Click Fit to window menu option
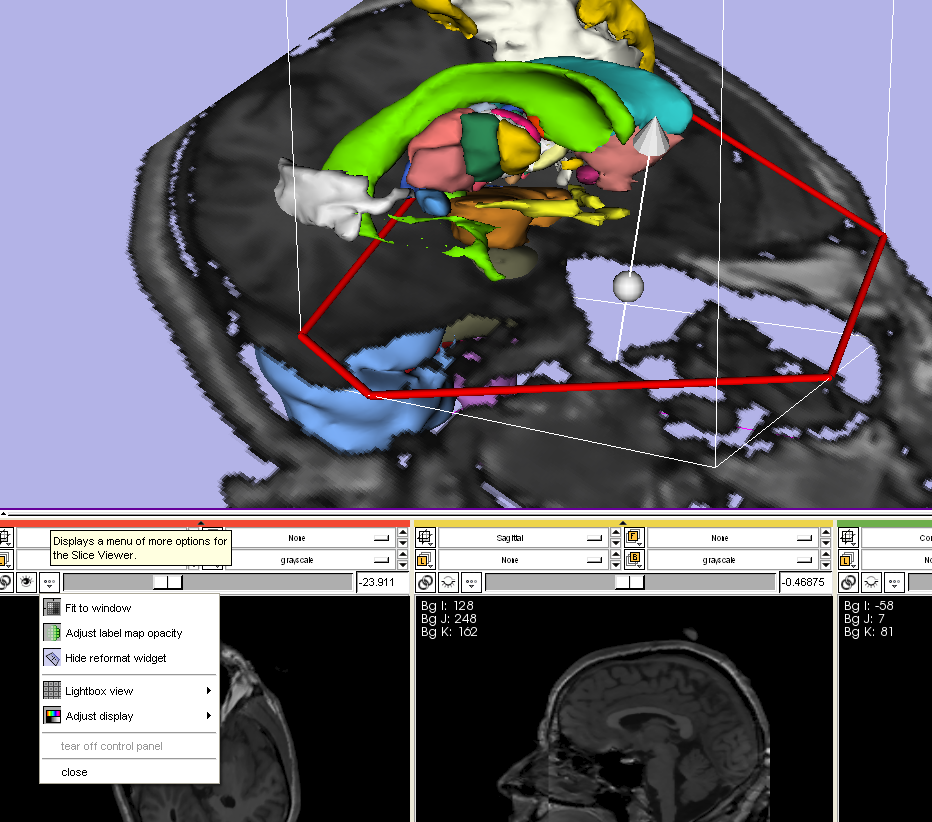 (98, 608)
